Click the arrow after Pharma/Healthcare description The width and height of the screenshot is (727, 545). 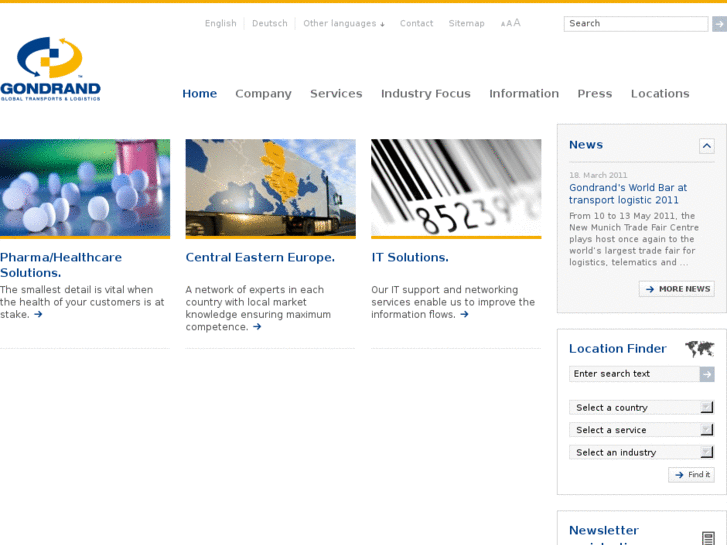pyautogui.click(x=38, y=314)
